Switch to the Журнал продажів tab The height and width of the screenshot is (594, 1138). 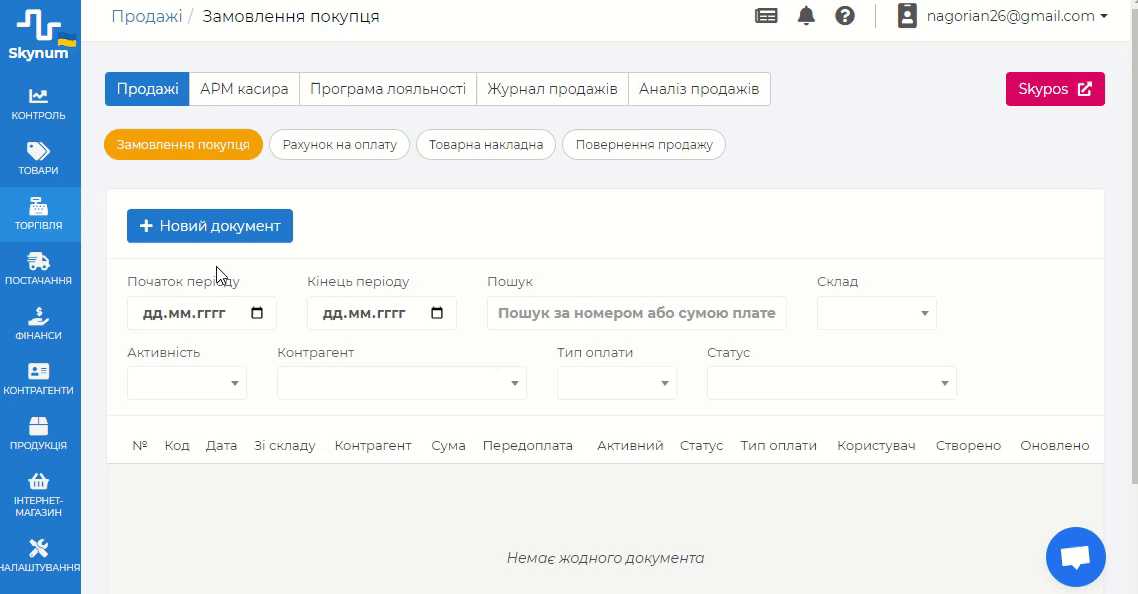pyautogui.click(x=552, y=89)
